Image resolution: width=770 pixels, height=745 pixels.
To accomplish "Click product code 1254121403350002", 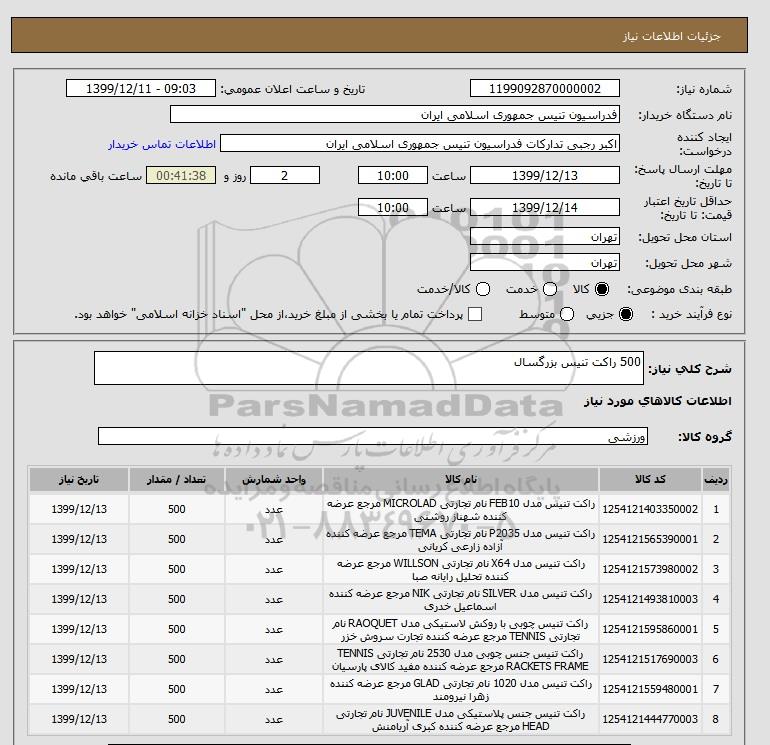I will pos(650,509).
